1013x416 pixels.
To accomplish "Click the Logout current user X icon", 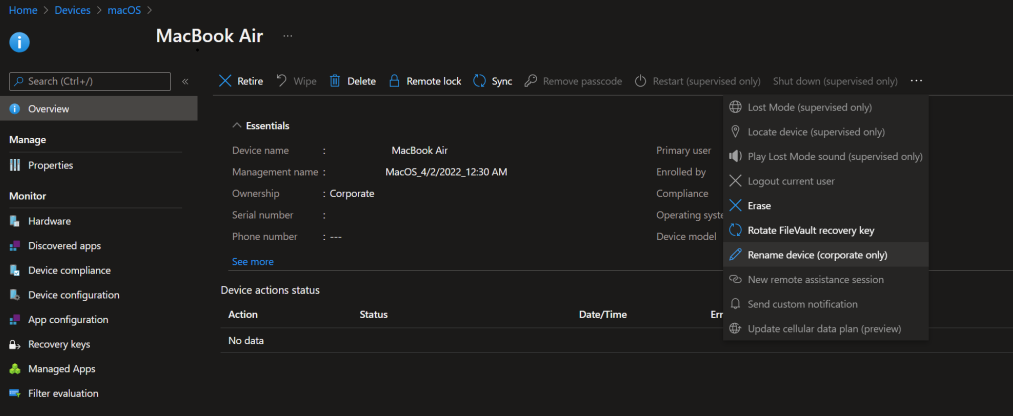I will click(735, 181).
